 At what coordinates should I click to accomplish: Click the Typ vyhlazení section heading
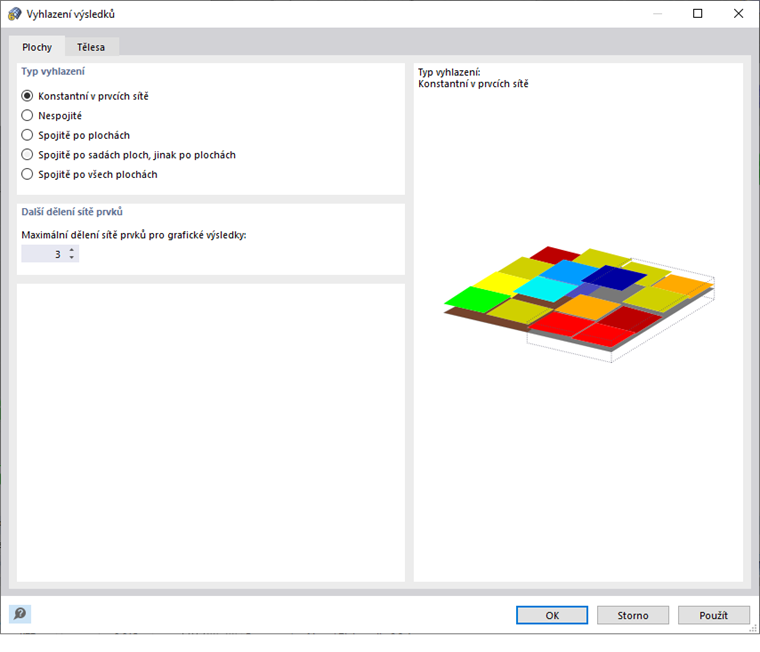53,71
